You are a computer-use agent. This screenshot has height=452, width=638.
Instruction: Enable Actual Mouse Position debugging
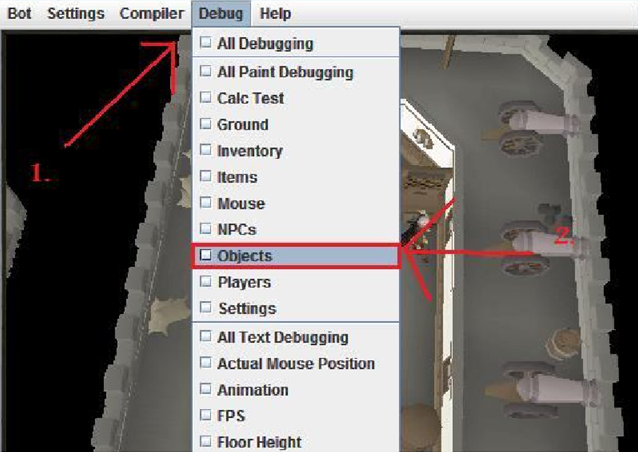(x=296, y=363)
